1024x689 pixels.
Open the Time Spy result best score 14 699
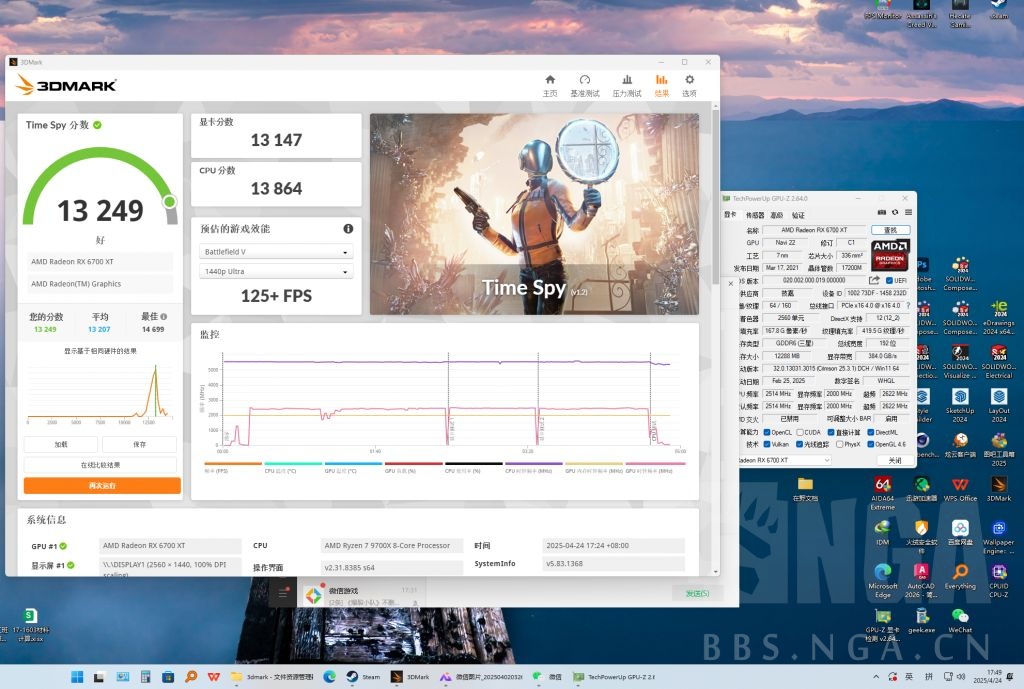(x=153, y=329)
